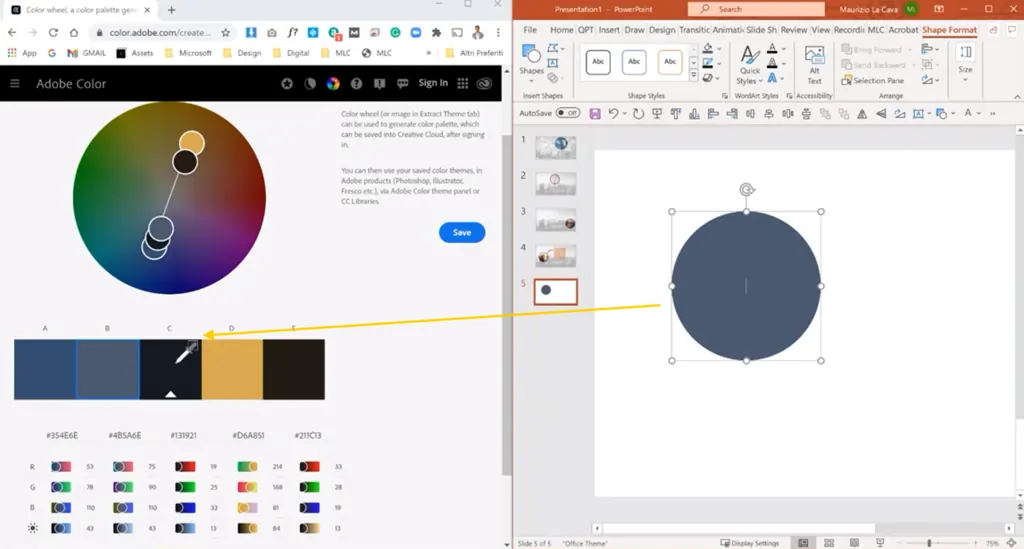Click the orange handle on the color wheel
Viewport: 1024px width, 549px height.
tap(191, 143)
